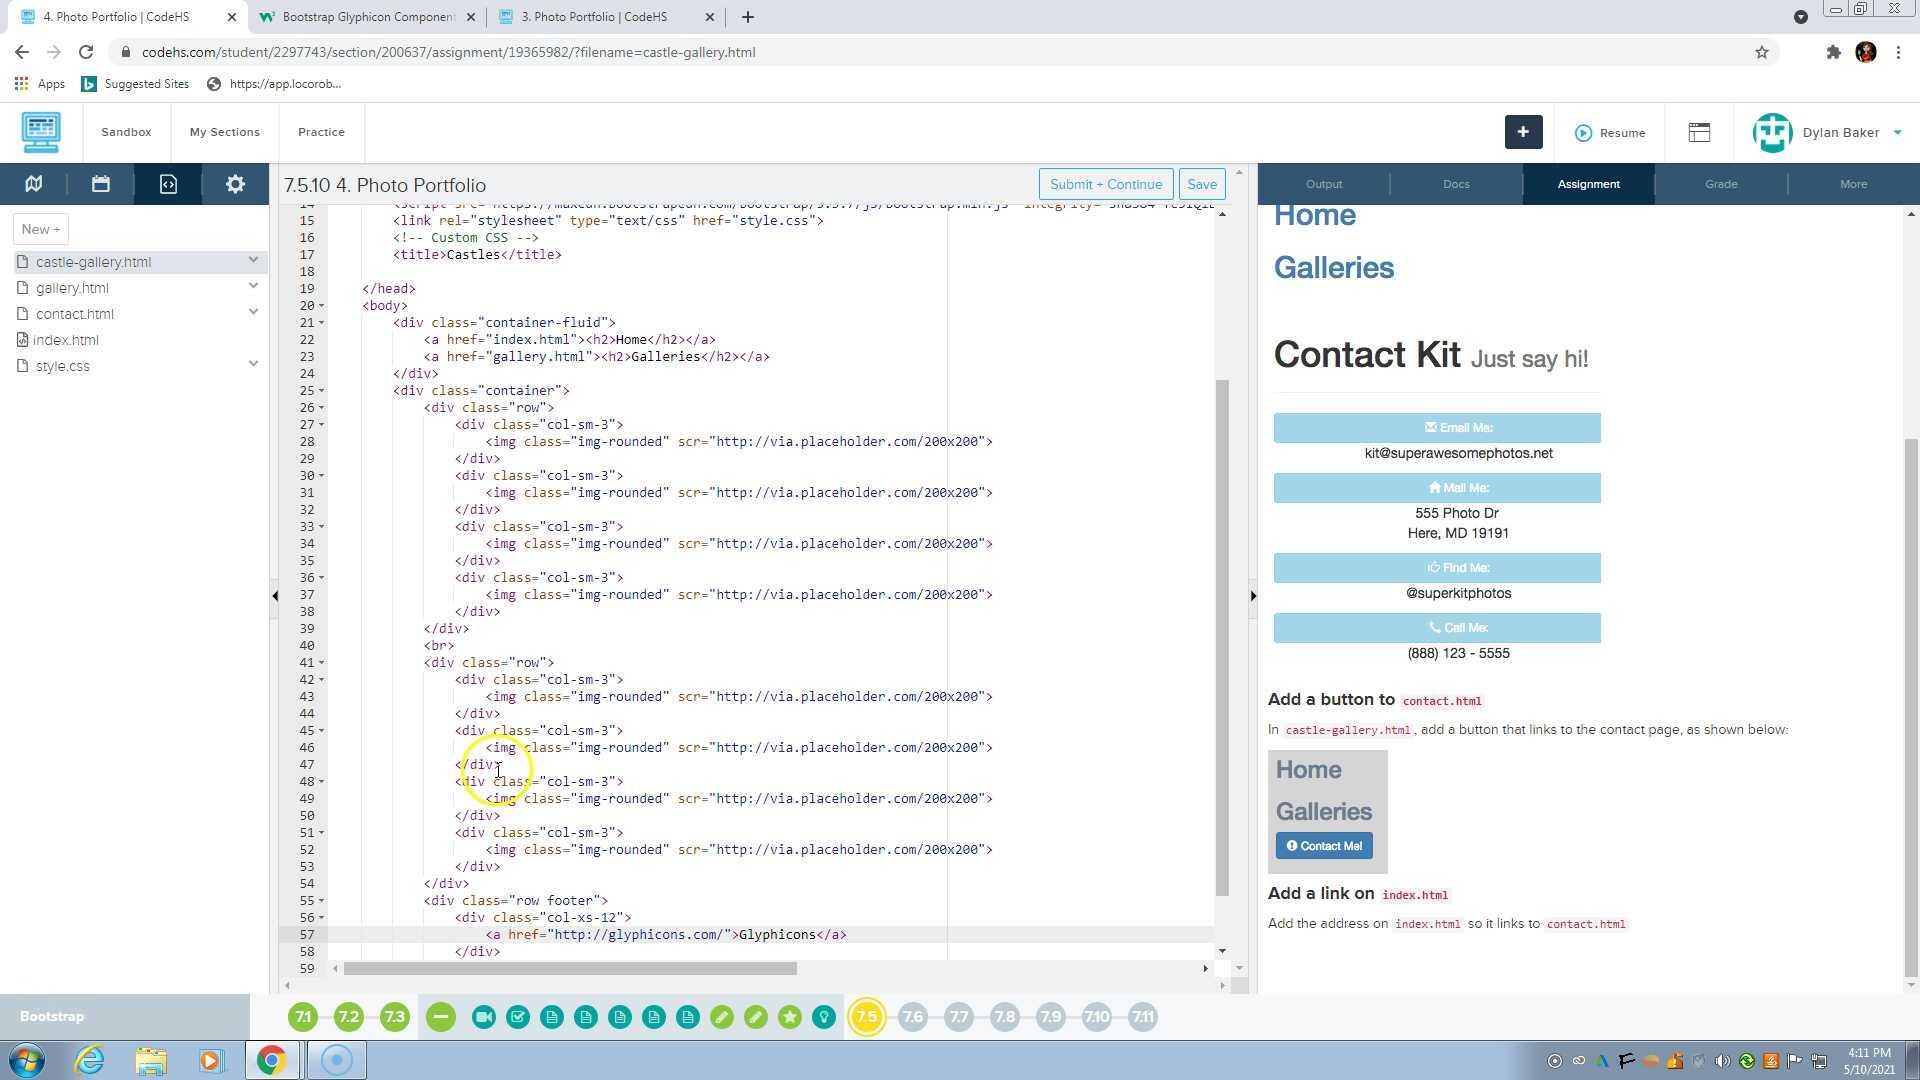The image size is (1920, 1080).
Task: Click the plus button in the top bar
Action: coord(1523,132)
